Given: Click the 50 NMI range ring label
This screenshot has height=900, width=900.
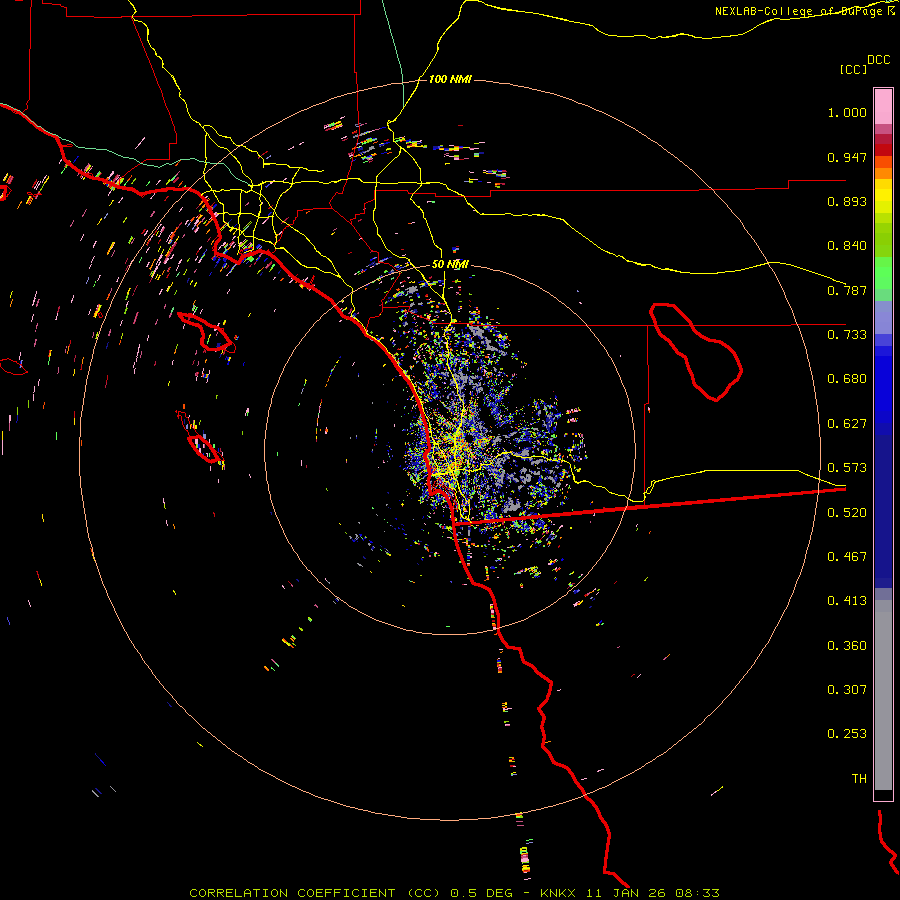Looking at the screenshot, I should tap(450, 265).
